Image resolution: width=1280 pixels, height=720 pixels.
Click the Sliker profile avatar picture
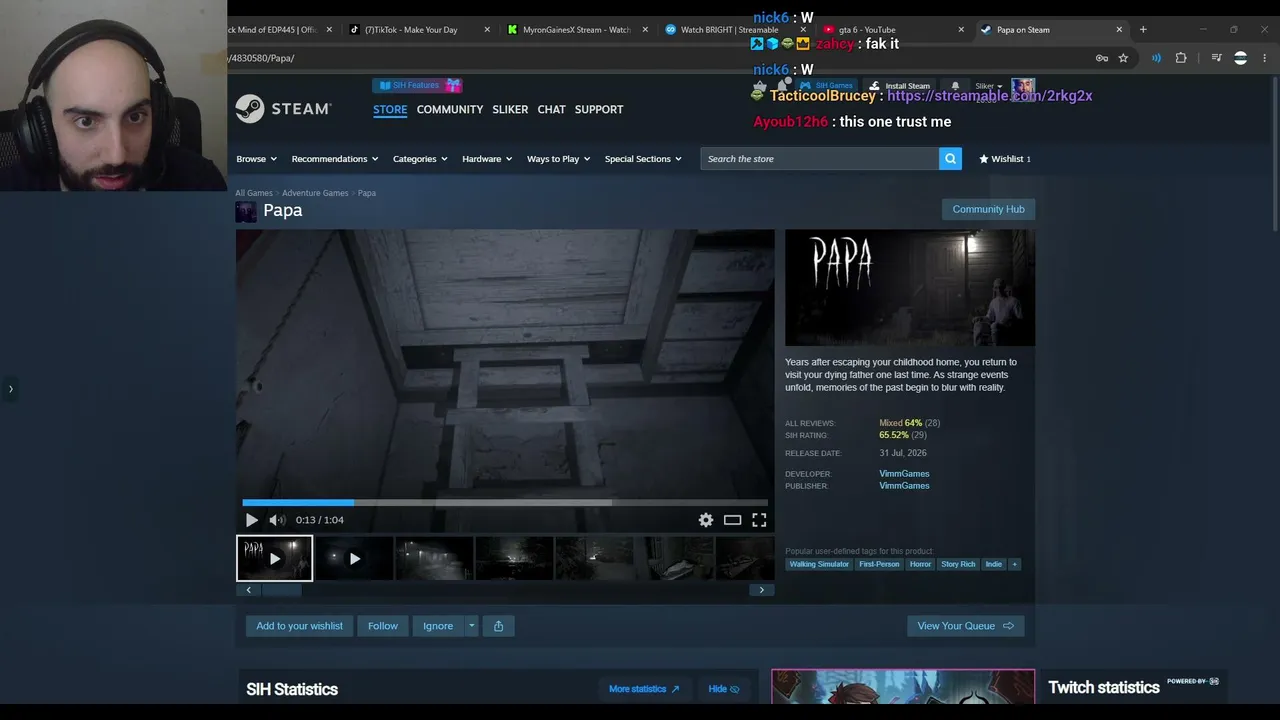tap(1023, 88)
